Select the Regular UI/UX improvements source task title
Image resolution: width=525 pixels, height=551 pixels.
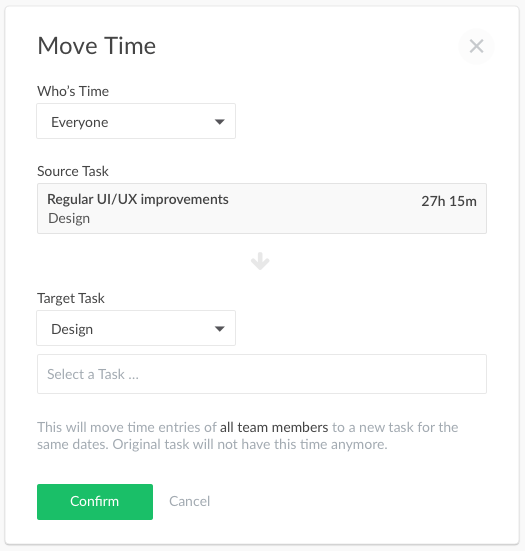(x=138, y=199)
